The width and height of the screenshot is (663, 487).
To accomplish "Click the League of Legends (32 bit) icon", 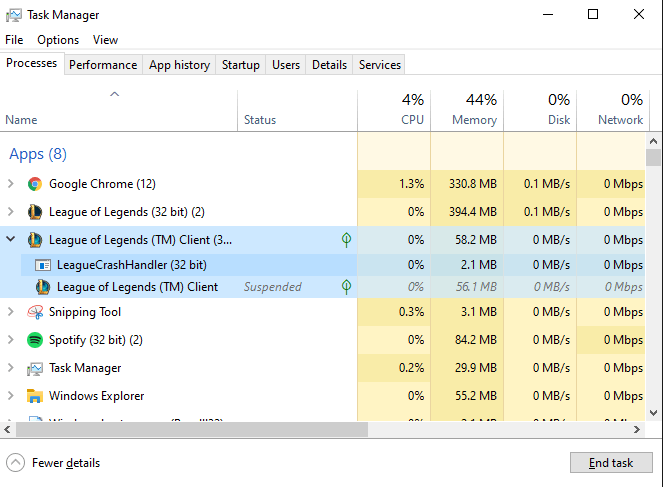I will [x=35, y=212].
